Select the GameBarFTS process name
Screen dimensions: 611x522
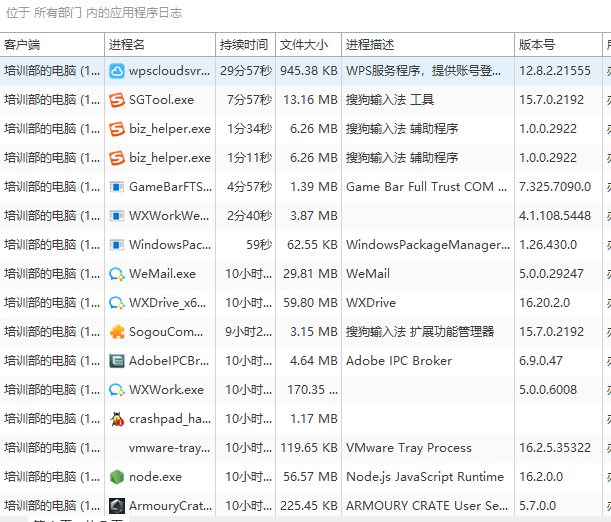click(x=170, y=187)
